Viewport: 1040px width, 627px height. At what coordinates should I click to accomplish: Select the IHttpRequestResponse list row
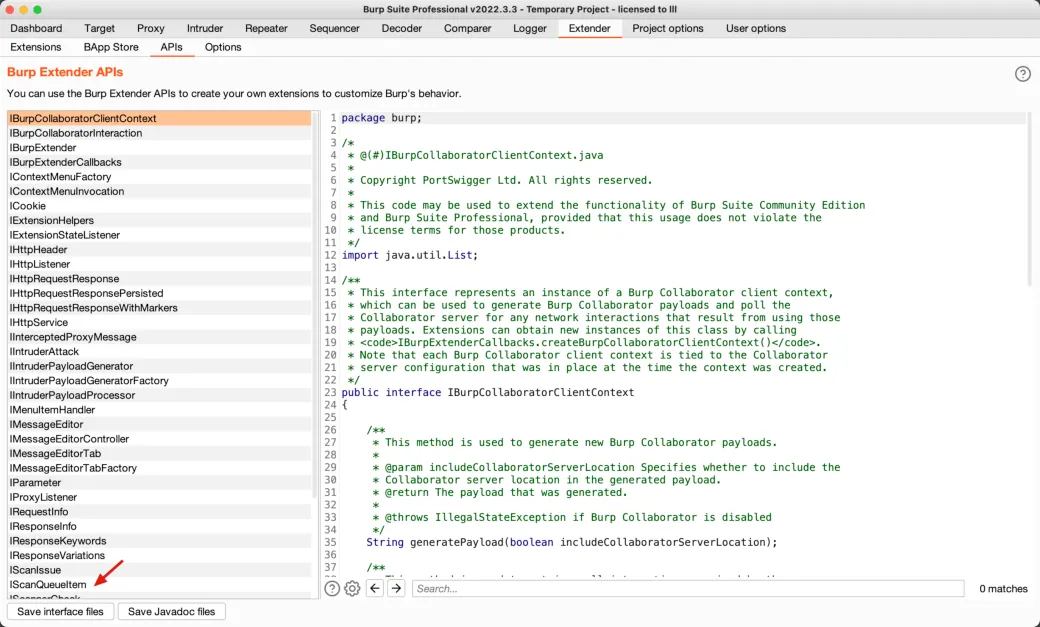point(159,279)
